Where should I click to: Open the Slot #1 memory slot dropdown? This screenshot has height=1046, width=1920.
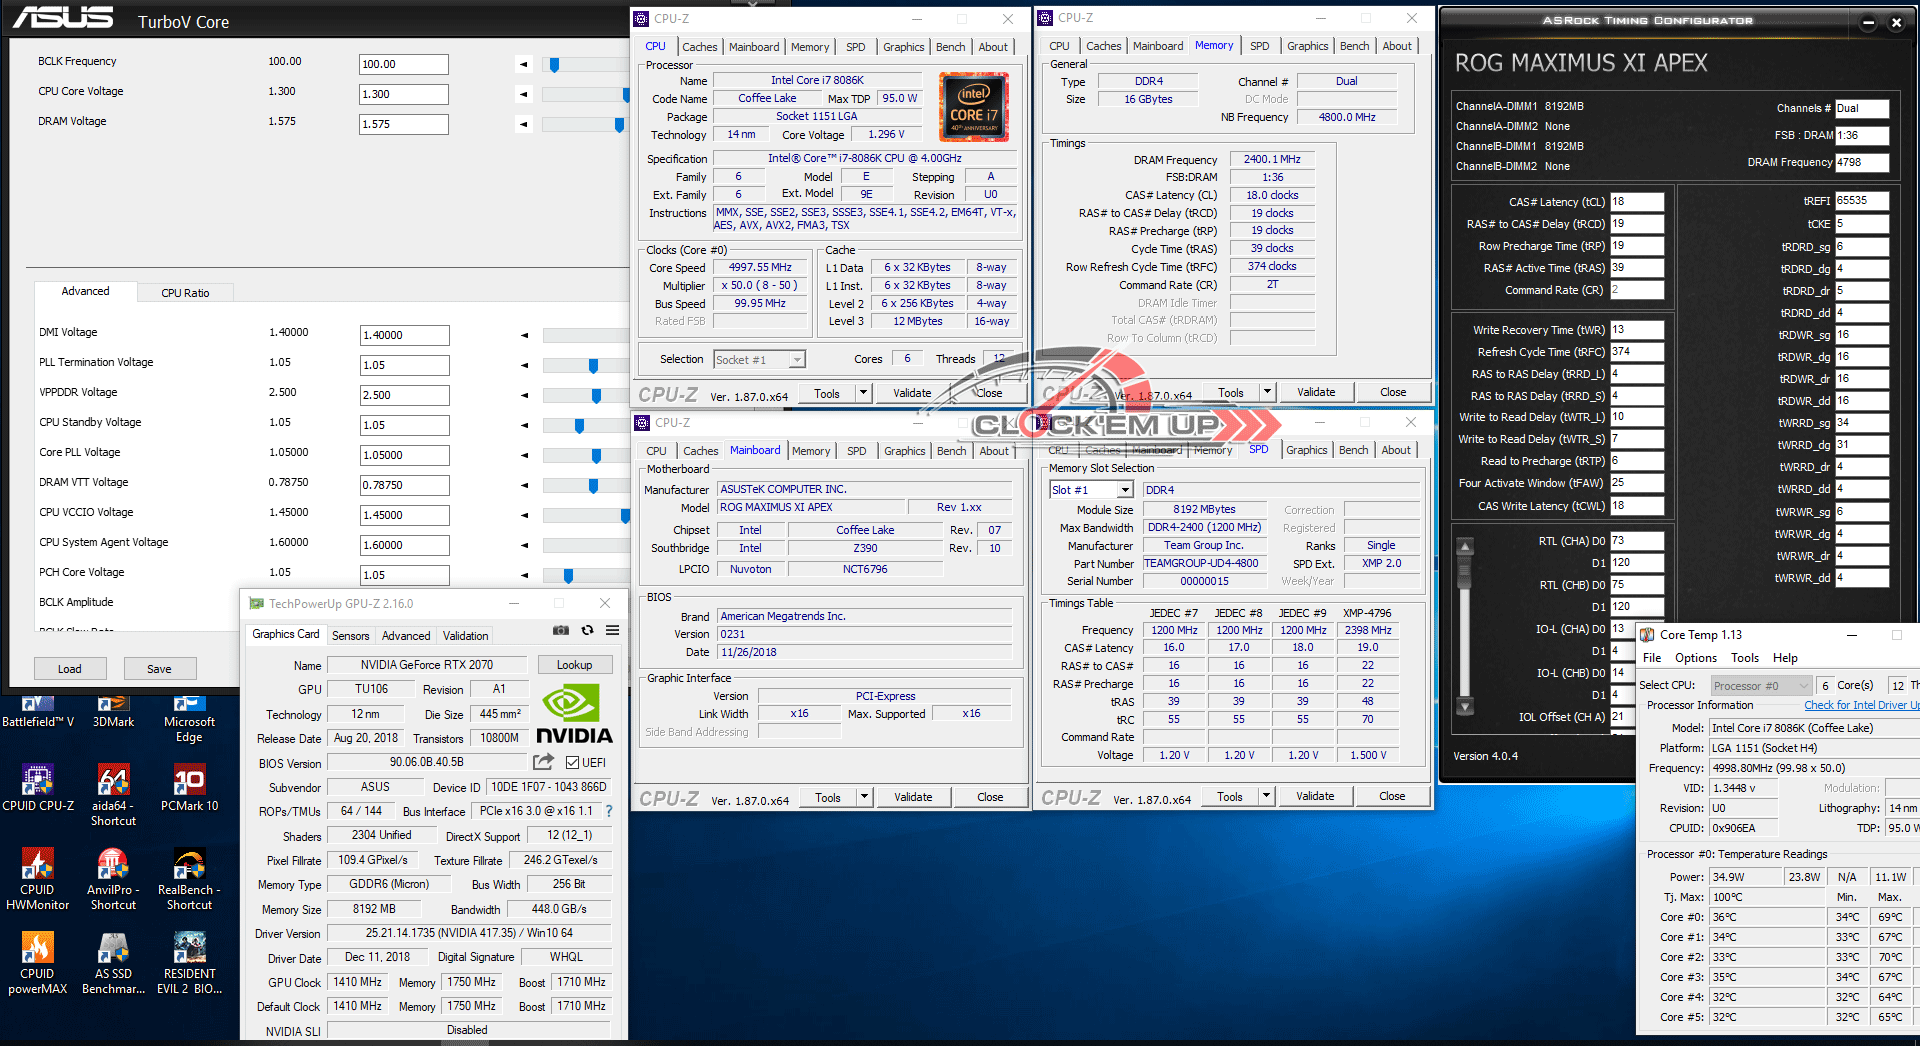pyautogui.click(x=1125, y=490)
